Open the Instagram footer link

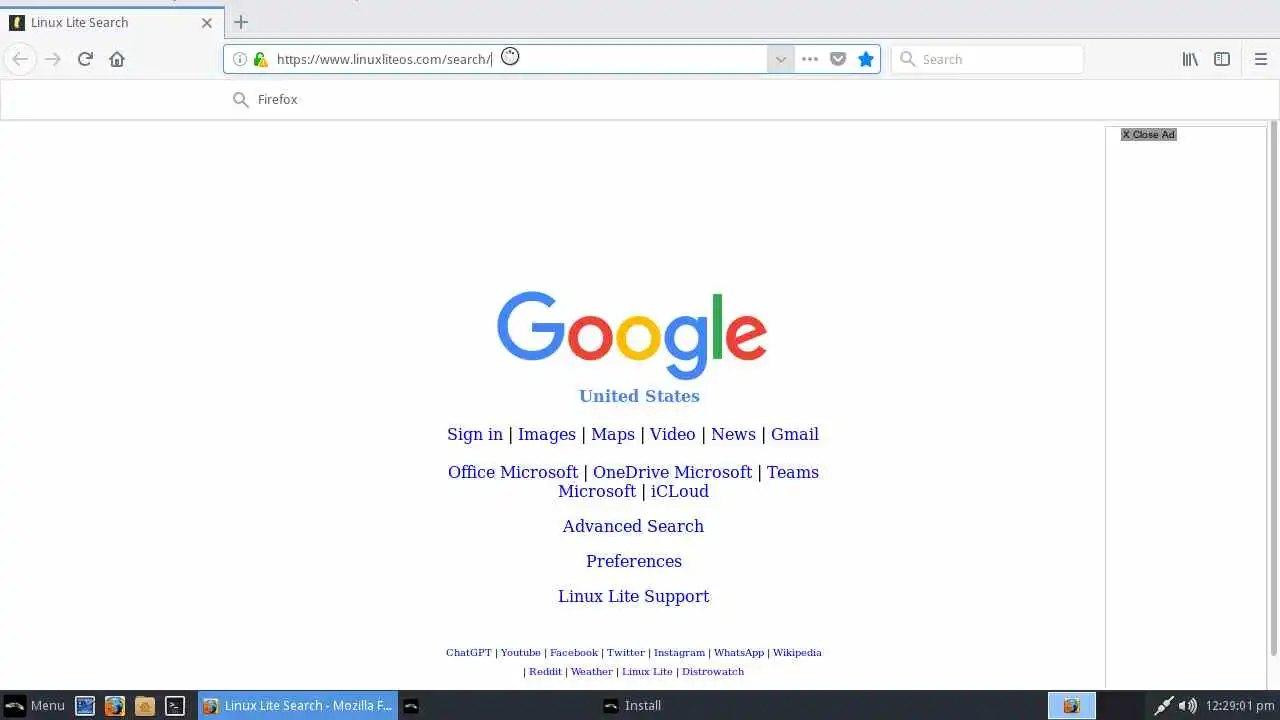pyautogui.click(x=680, y=652)
